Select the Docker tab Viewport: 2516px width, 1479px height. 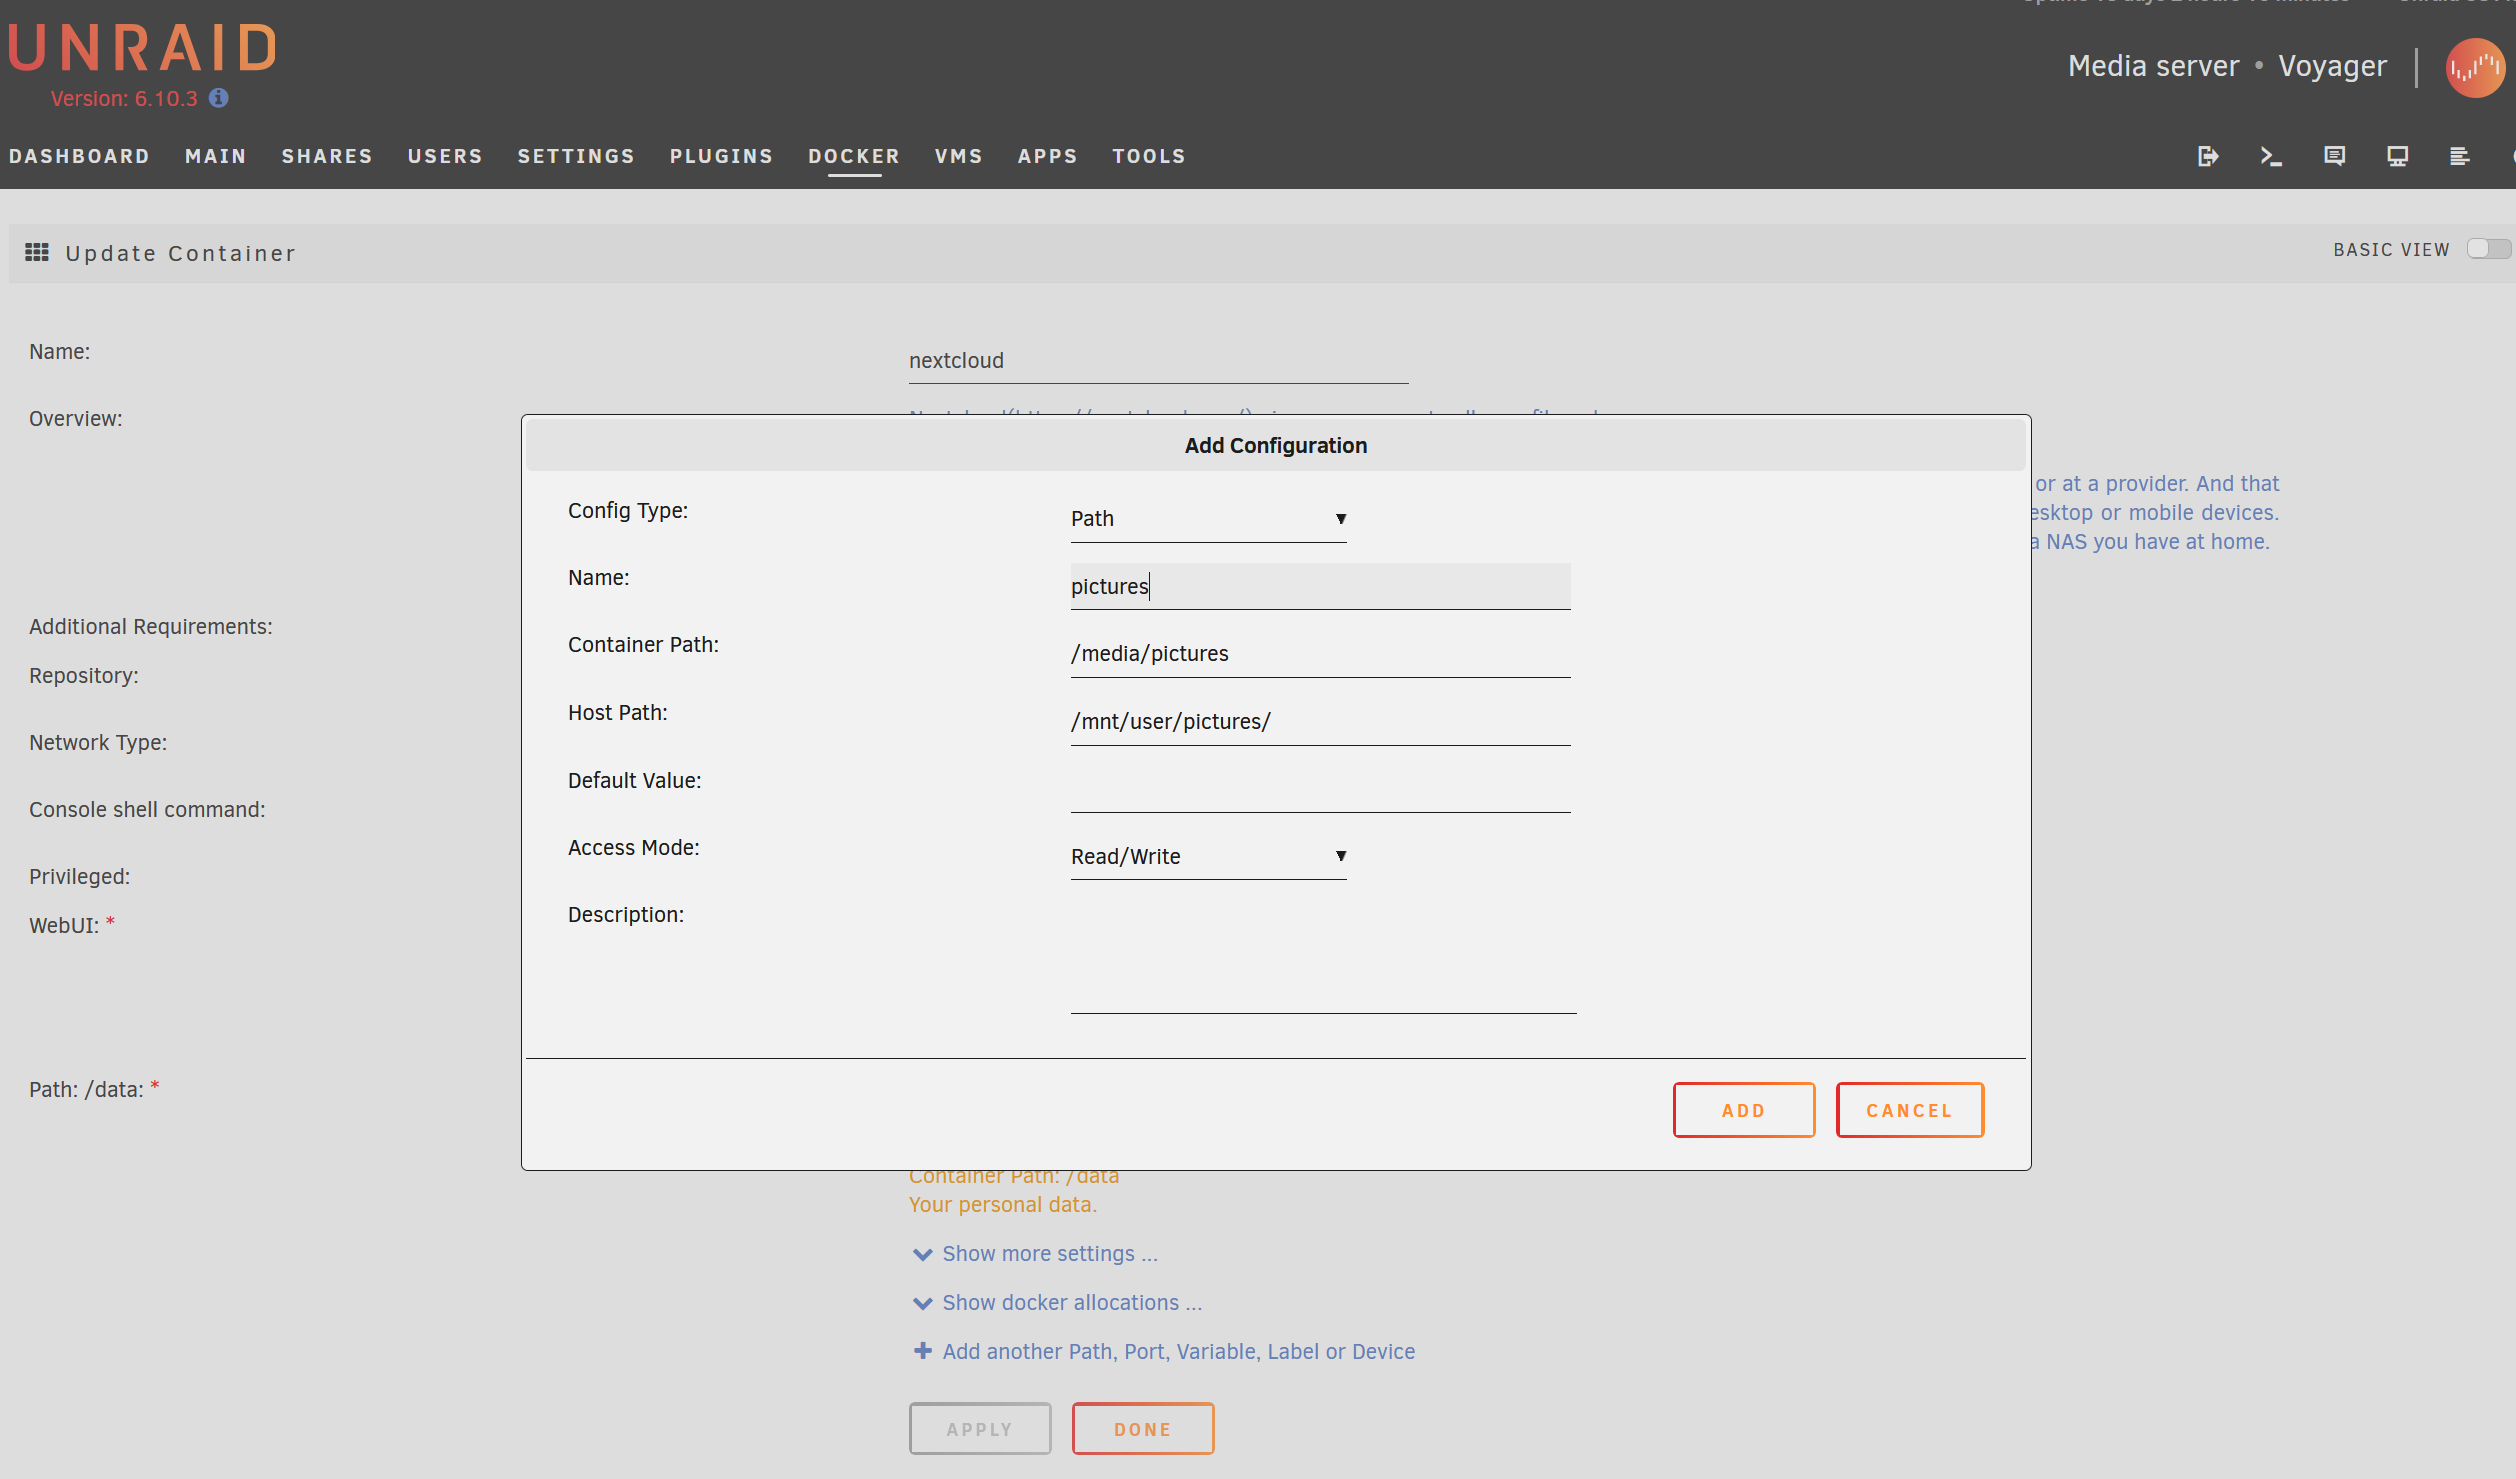(854, 156)
